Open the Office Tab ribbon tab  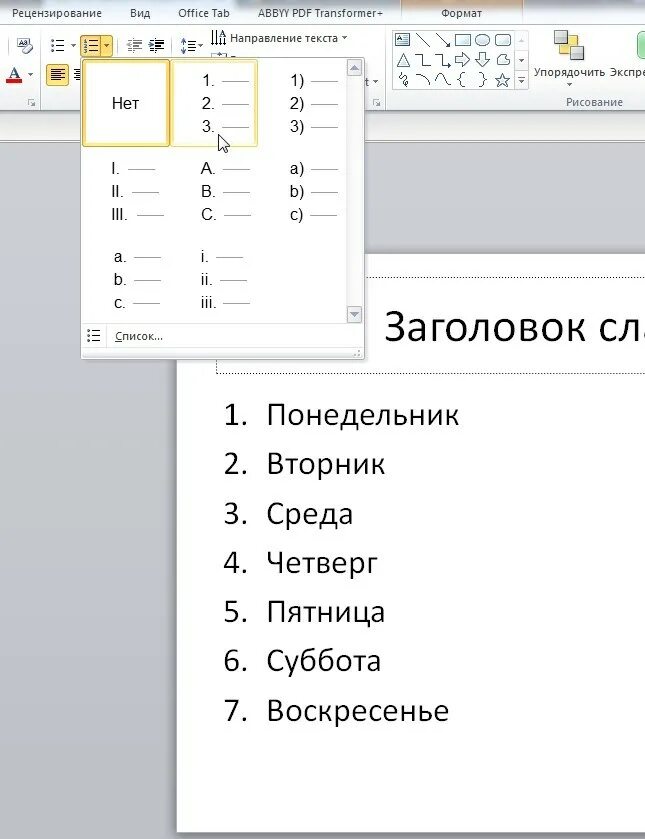[203, 13]
